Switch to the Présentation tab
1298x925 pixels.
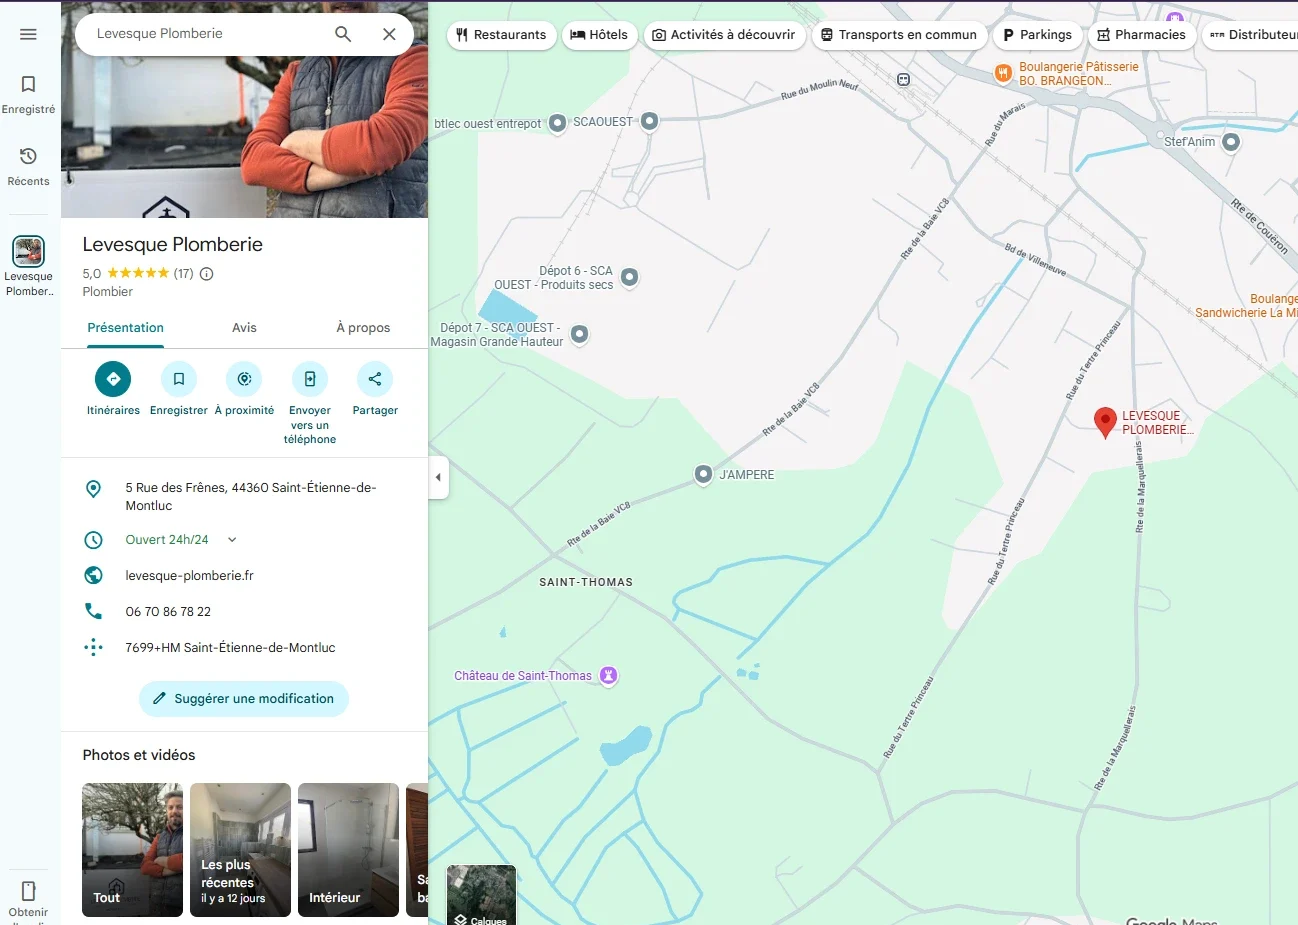(125, 328)
